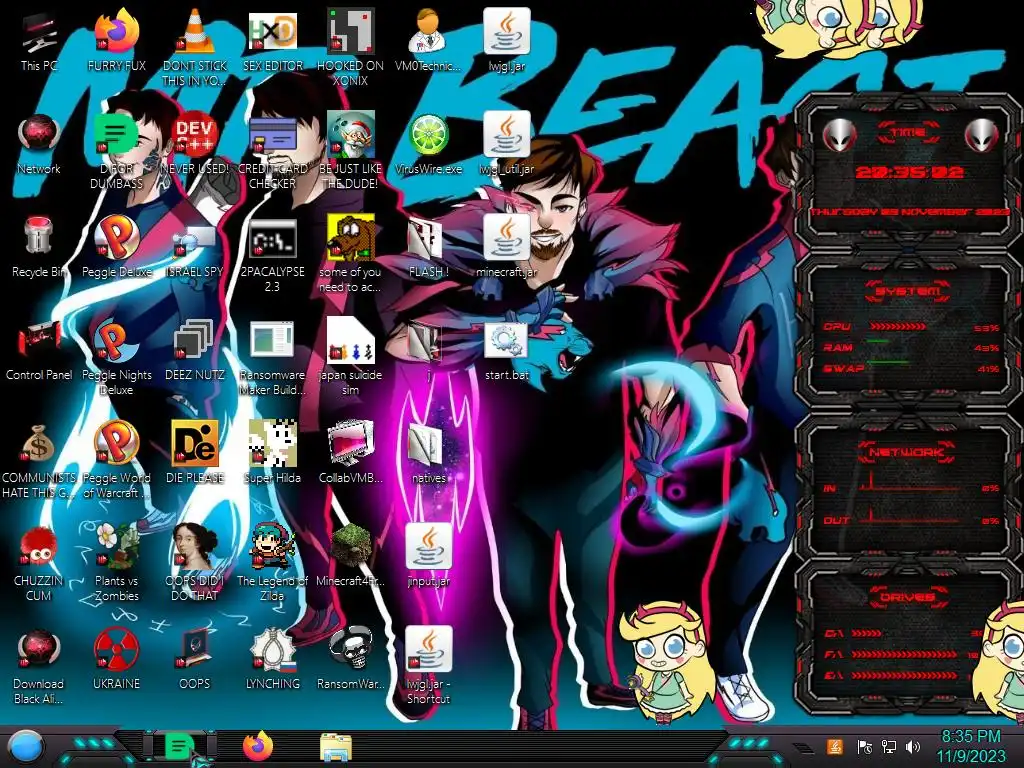Launch Dev-C++ NEVER USED shortcut
Viewport: 1024px width, 768px height.
(195, 144)
